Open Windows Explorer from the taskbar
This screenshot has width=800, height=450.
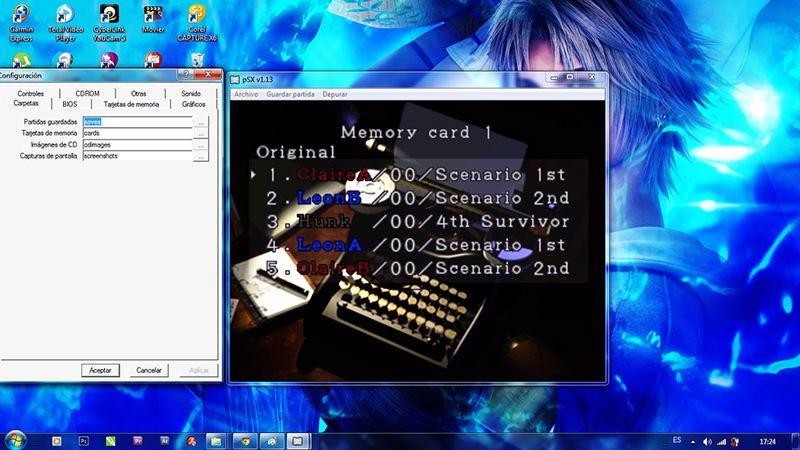(x=217, y=441)
